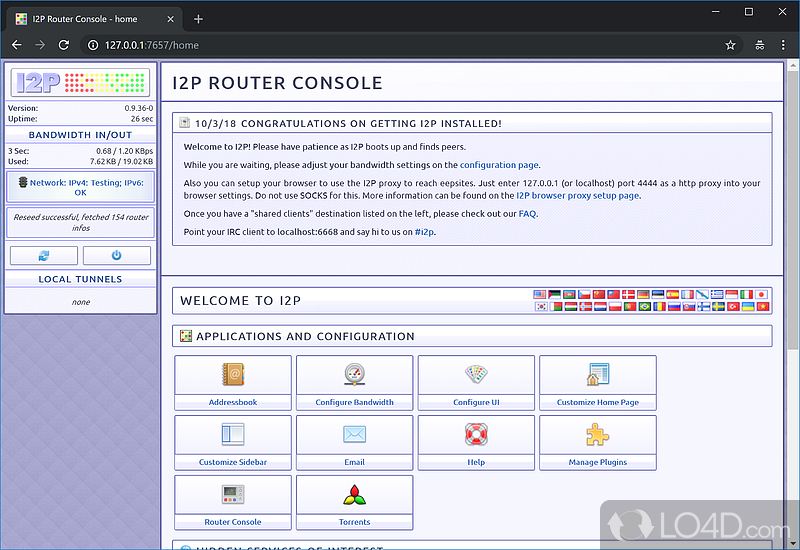The image size is (800, 550).
Task: Switch language using the Italian flag
Action: (746, 294)
